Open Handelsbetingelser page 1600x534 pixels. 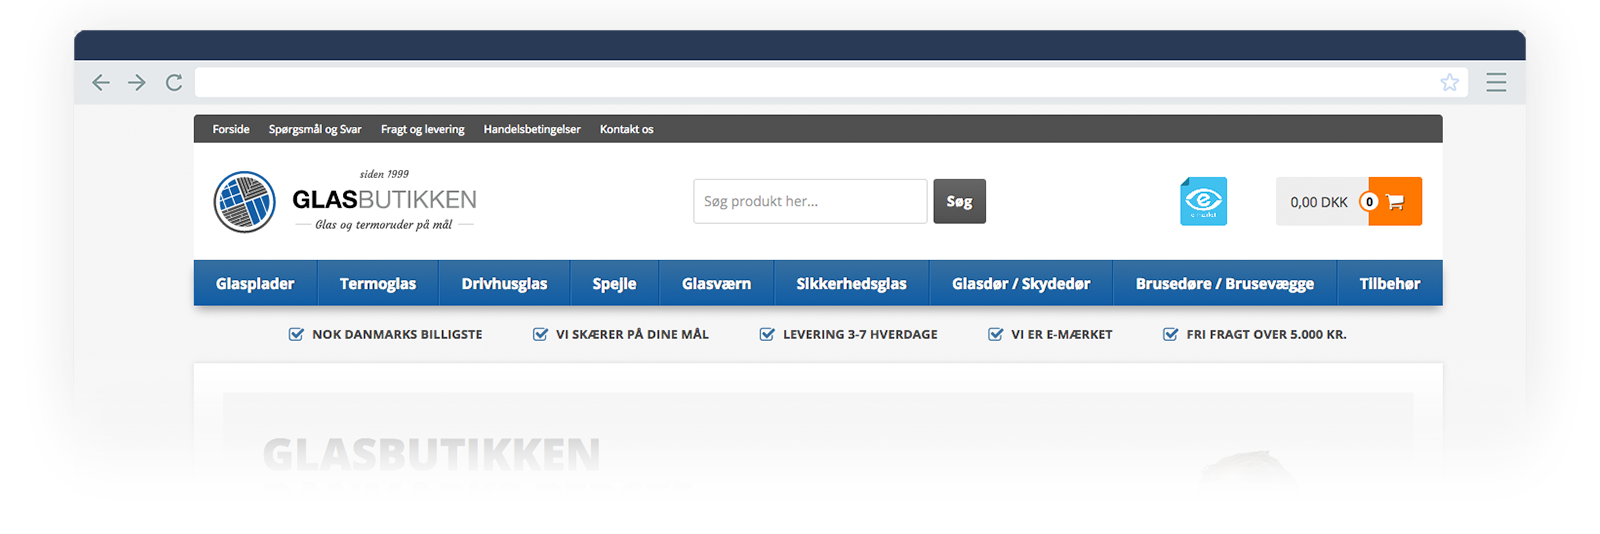click(x=532, y=129)
